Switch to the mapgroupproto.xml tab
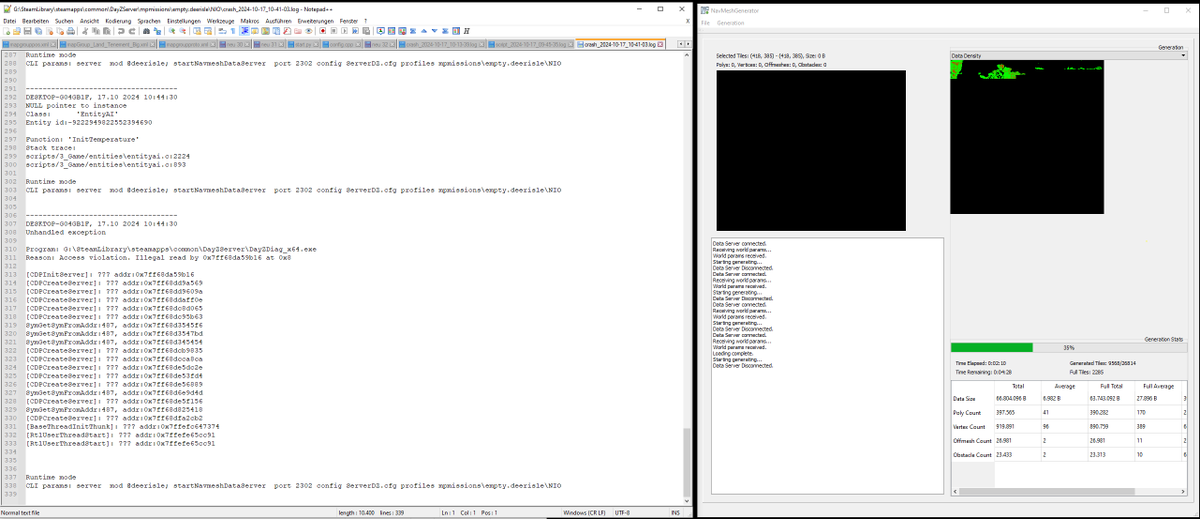The image size is (1200, 519). [187, 44]
